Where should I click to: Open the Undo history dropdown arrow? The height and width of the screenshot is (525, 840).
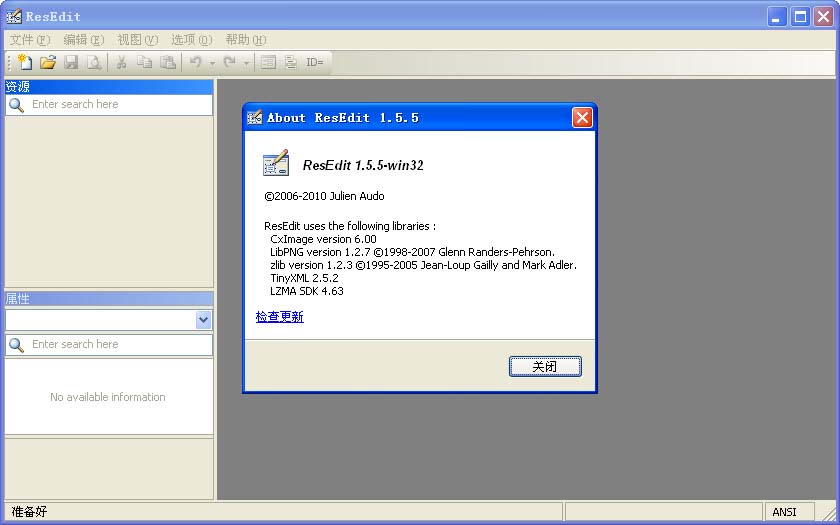tap(212, 63)
